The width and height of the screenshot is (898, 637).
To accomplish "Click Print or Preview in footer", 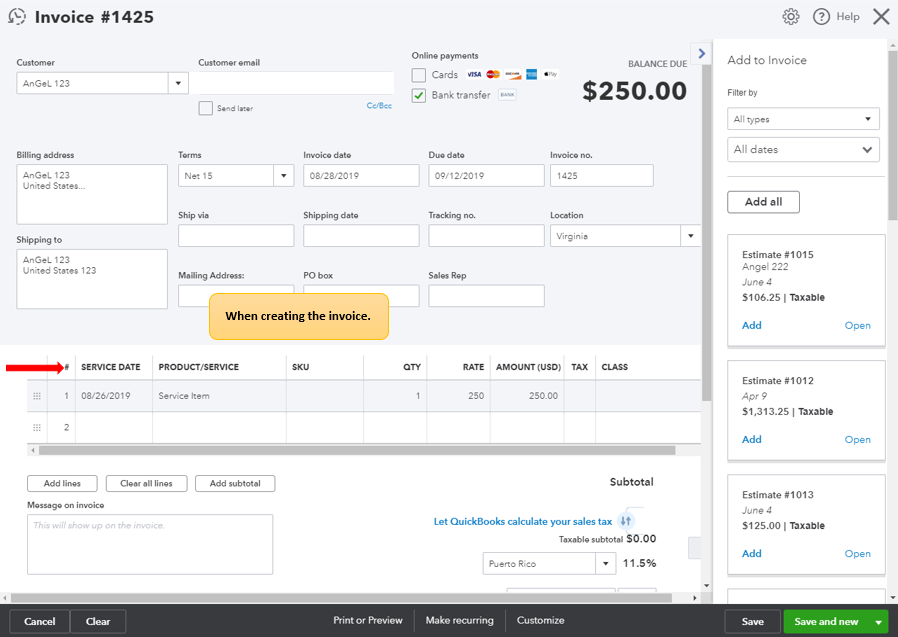I will tap(368, 620).
